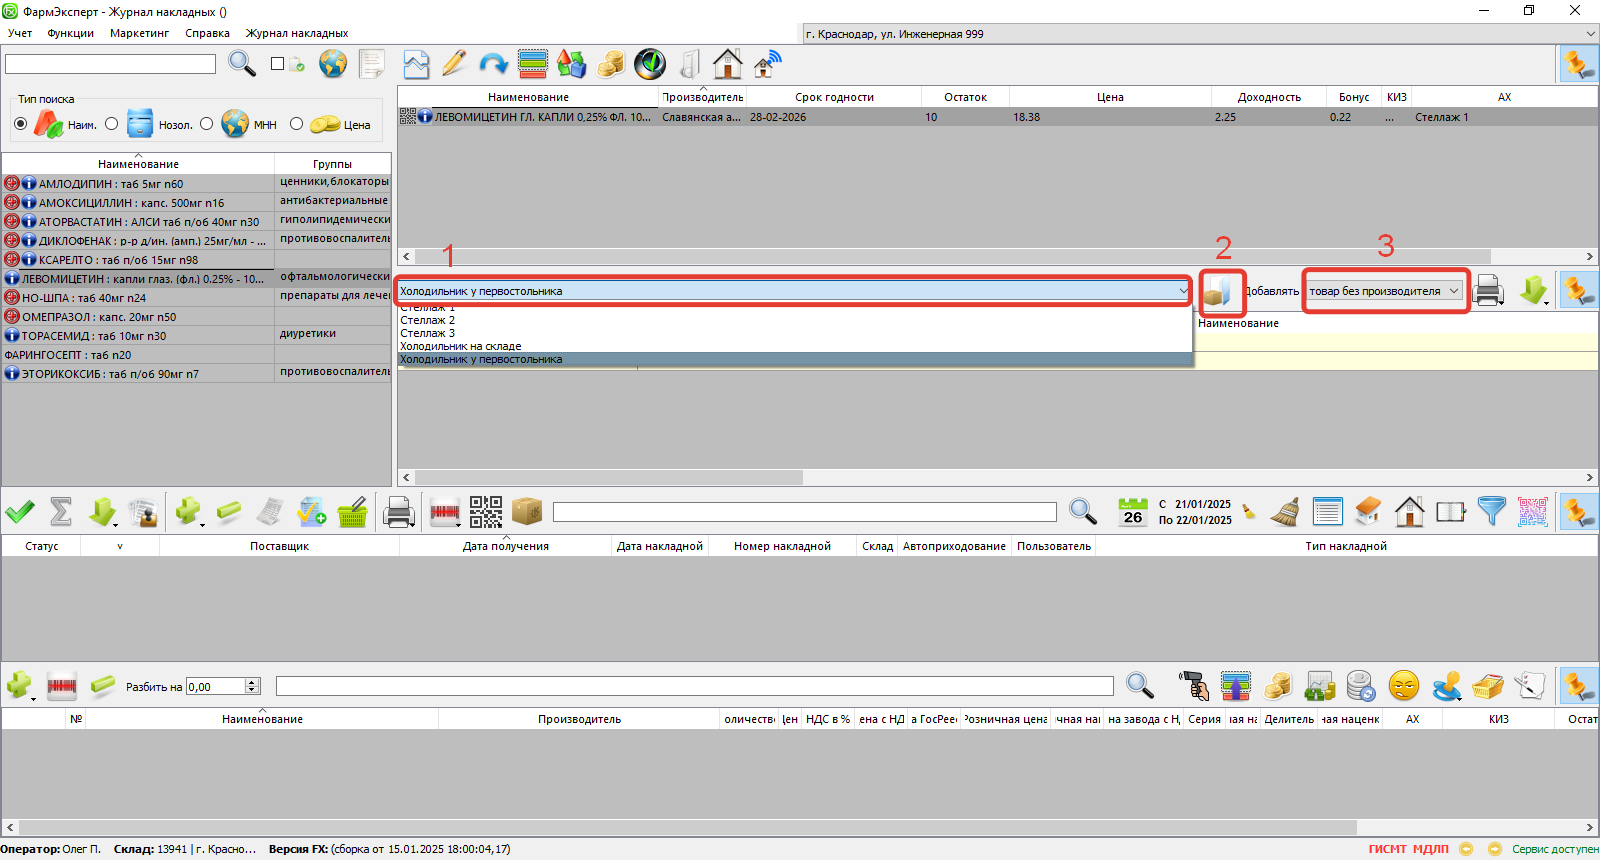This screenshot has width=1600, height=860.
Task: Open the 'Справка' menu
Action: 207,33
